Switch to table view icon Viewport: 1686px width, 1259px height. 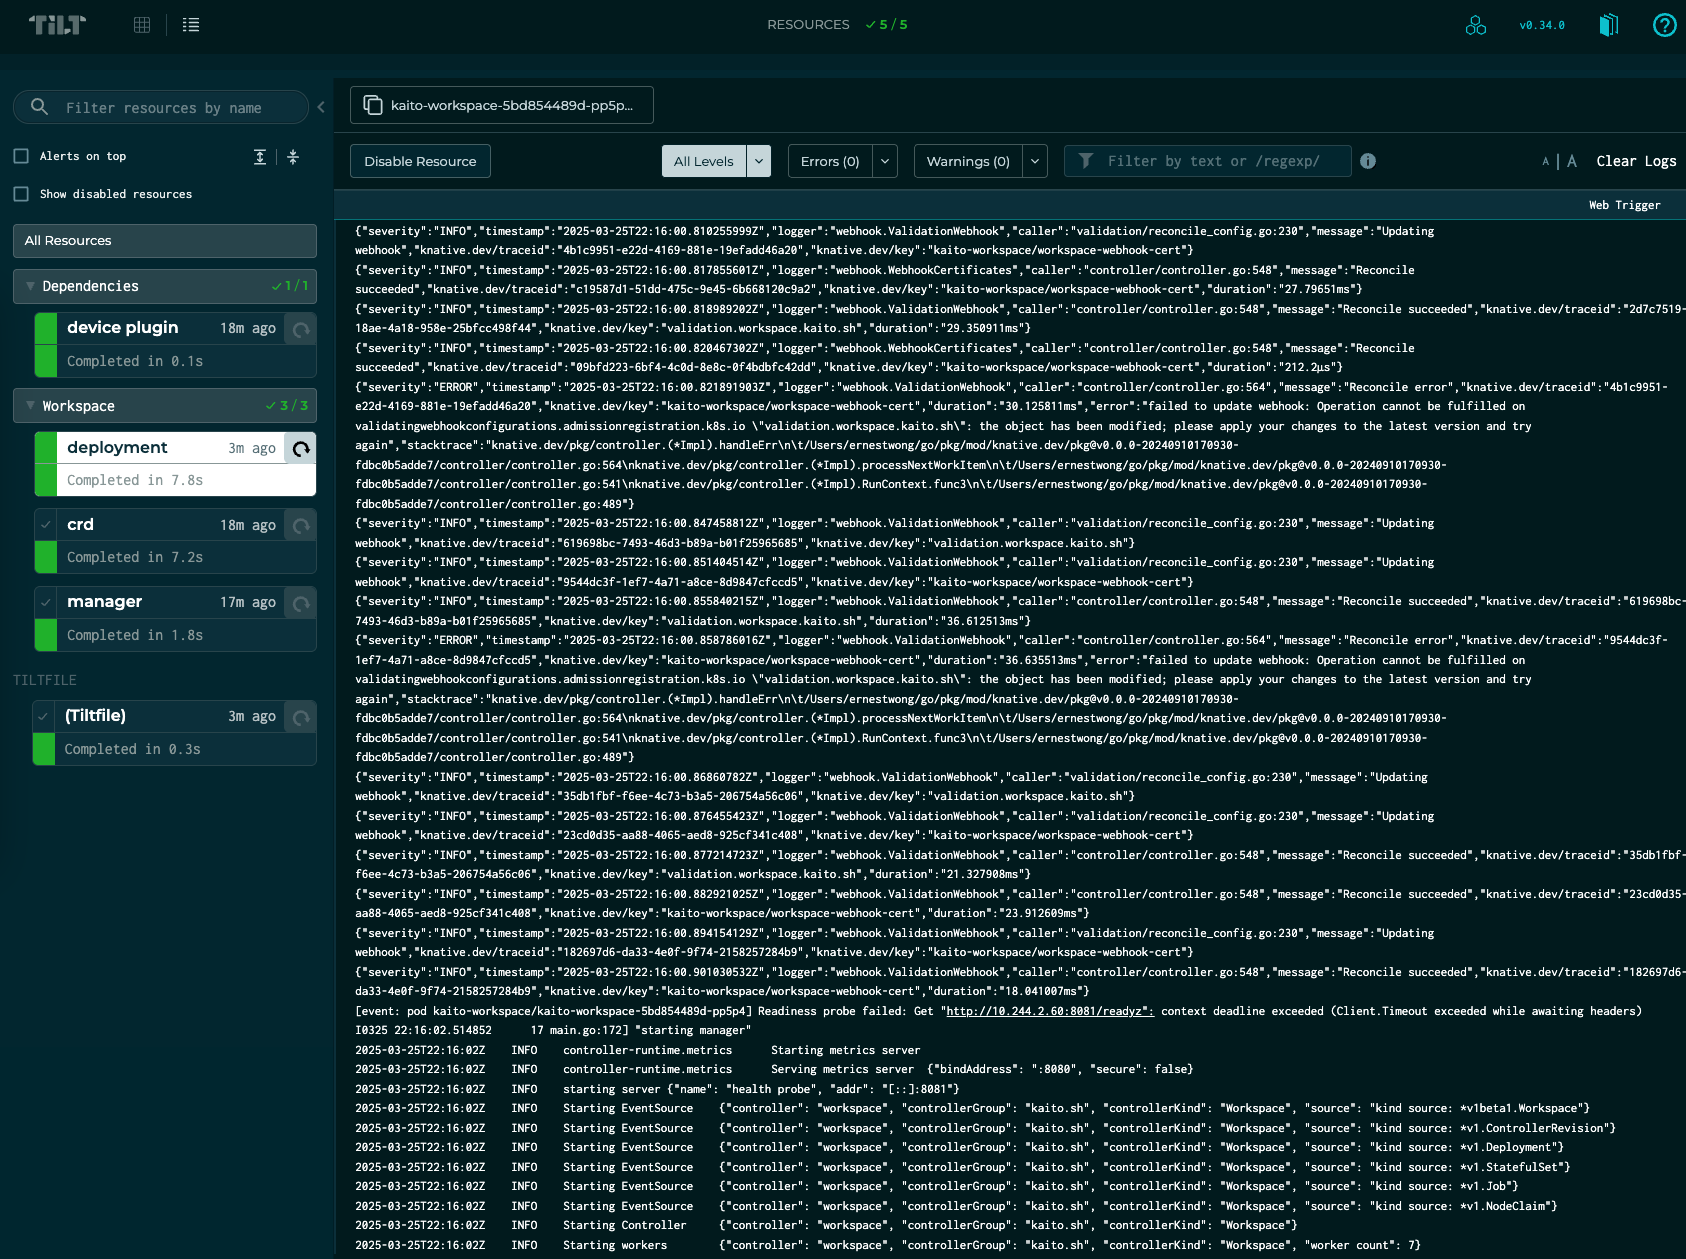click(142, 25)
